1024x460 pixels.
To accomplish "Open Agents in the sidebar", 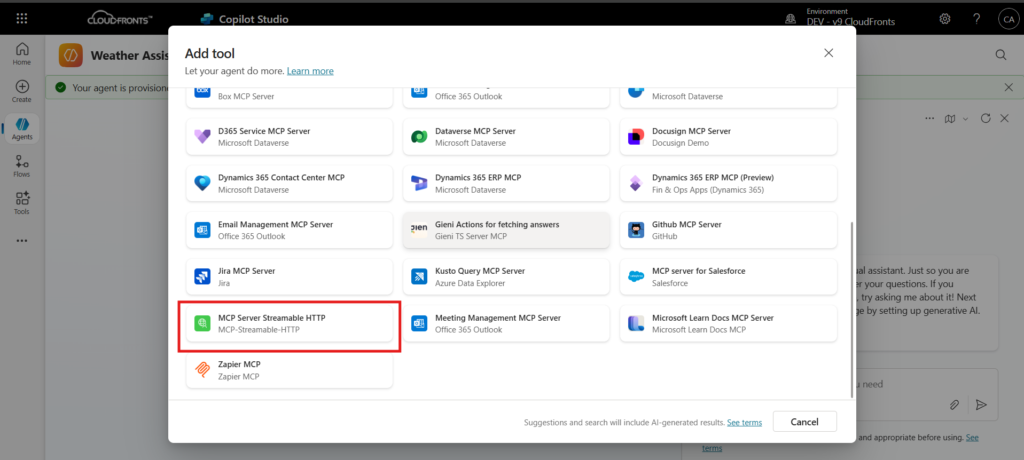I will pyautogui.click(x=22, y=128).
